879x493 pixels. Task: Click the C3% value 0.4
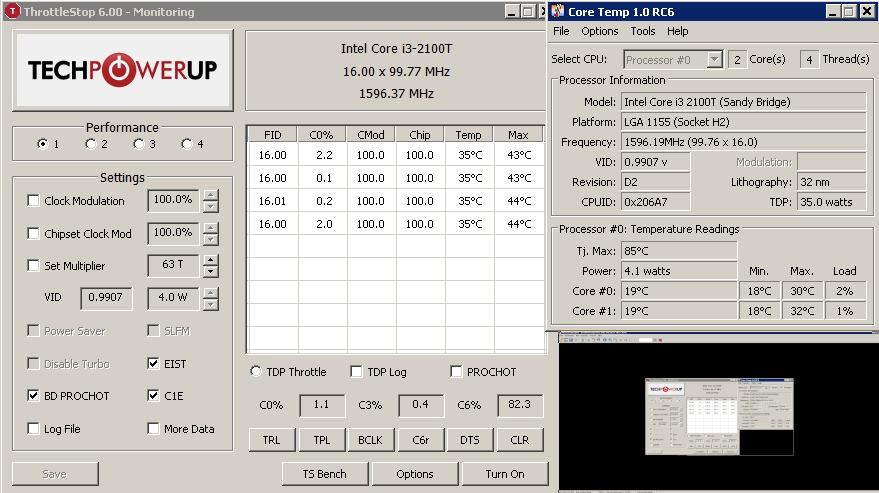tap(421, 405)
